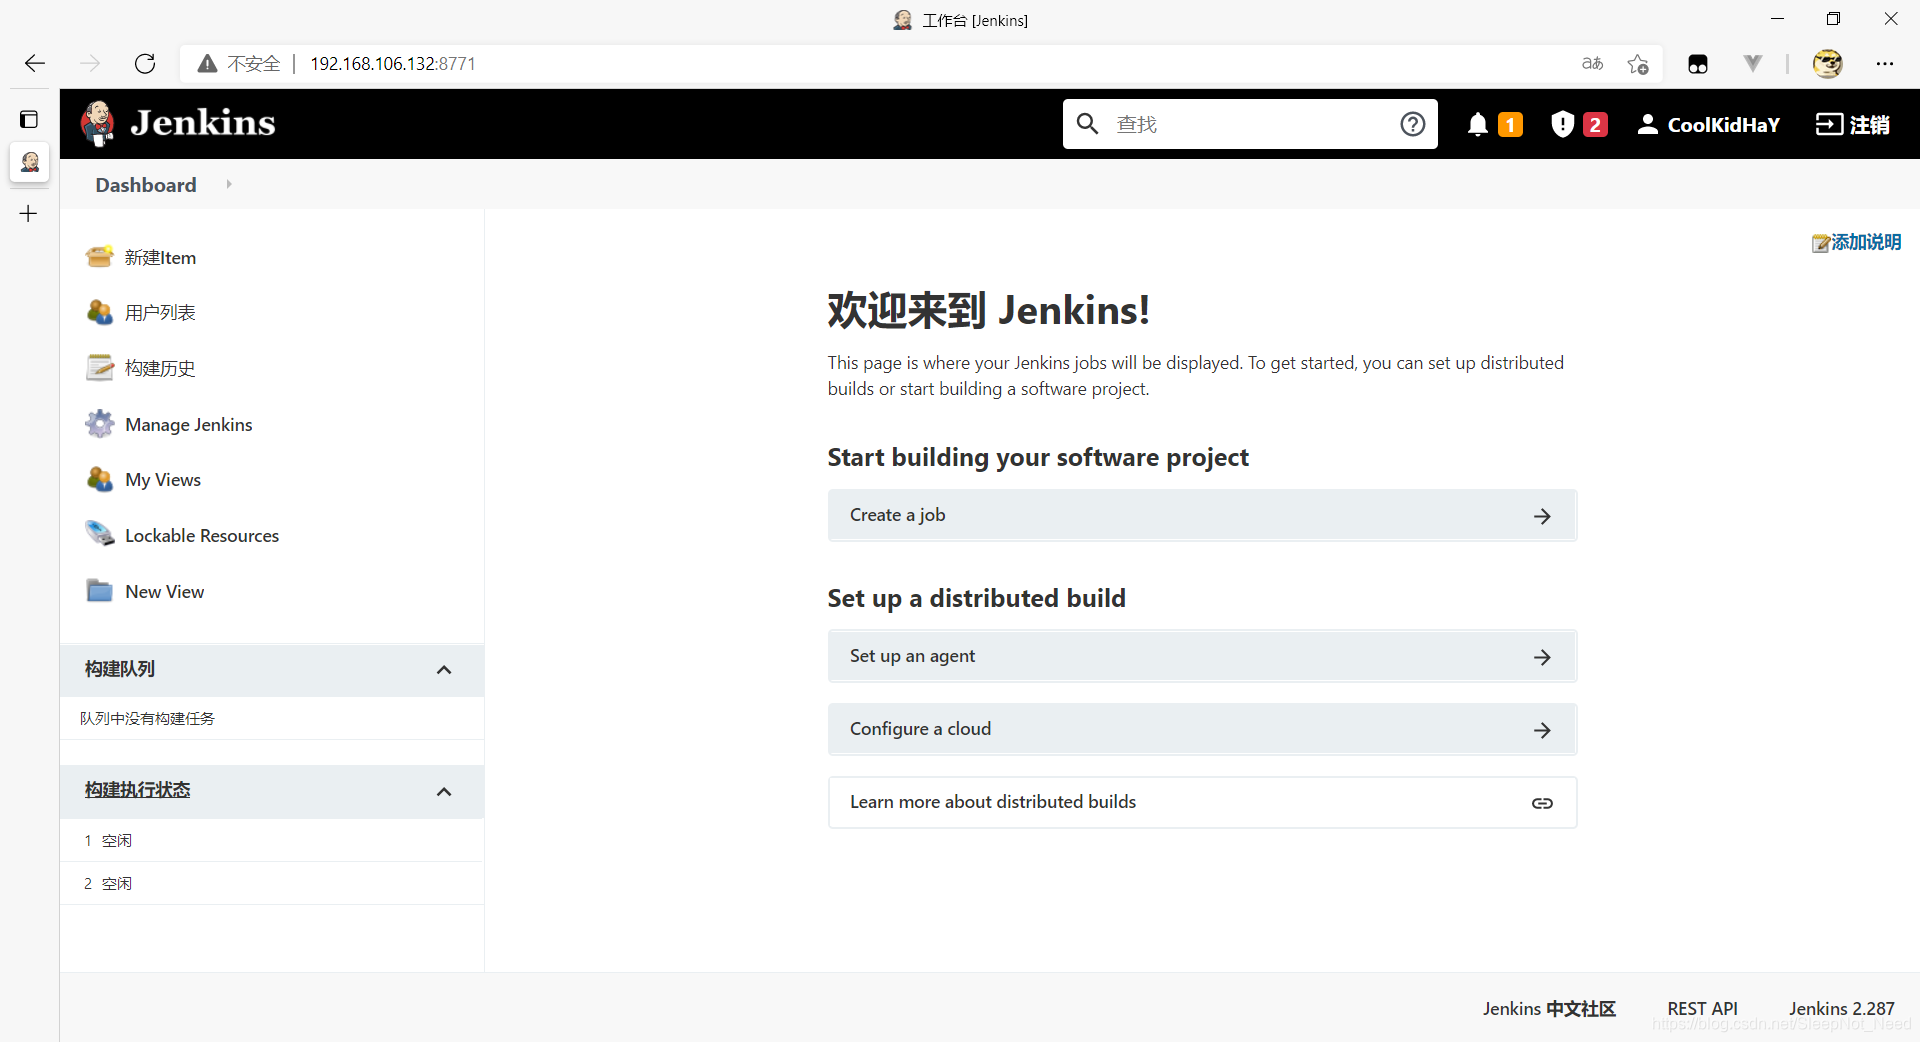Screen dimensions: 1920x1042
Task: Add page to favorites star icon
Action: tap(1638, 64)
